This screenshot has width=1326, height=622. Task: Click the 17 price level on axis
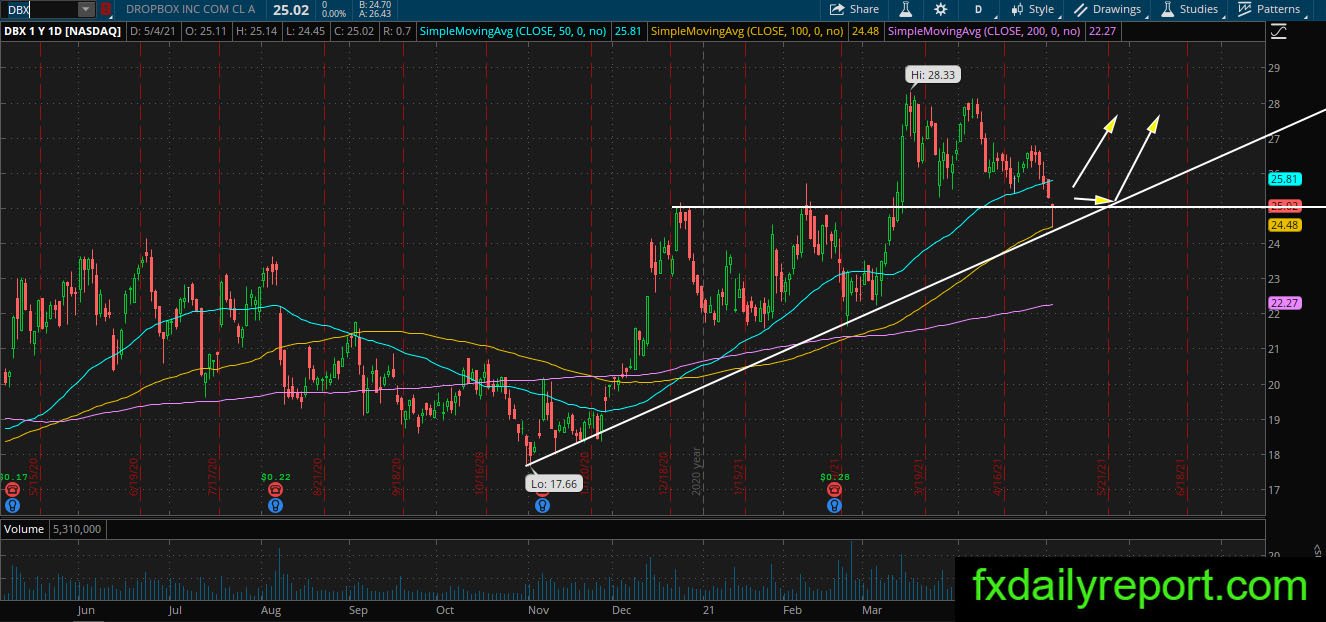[1274, 490]
